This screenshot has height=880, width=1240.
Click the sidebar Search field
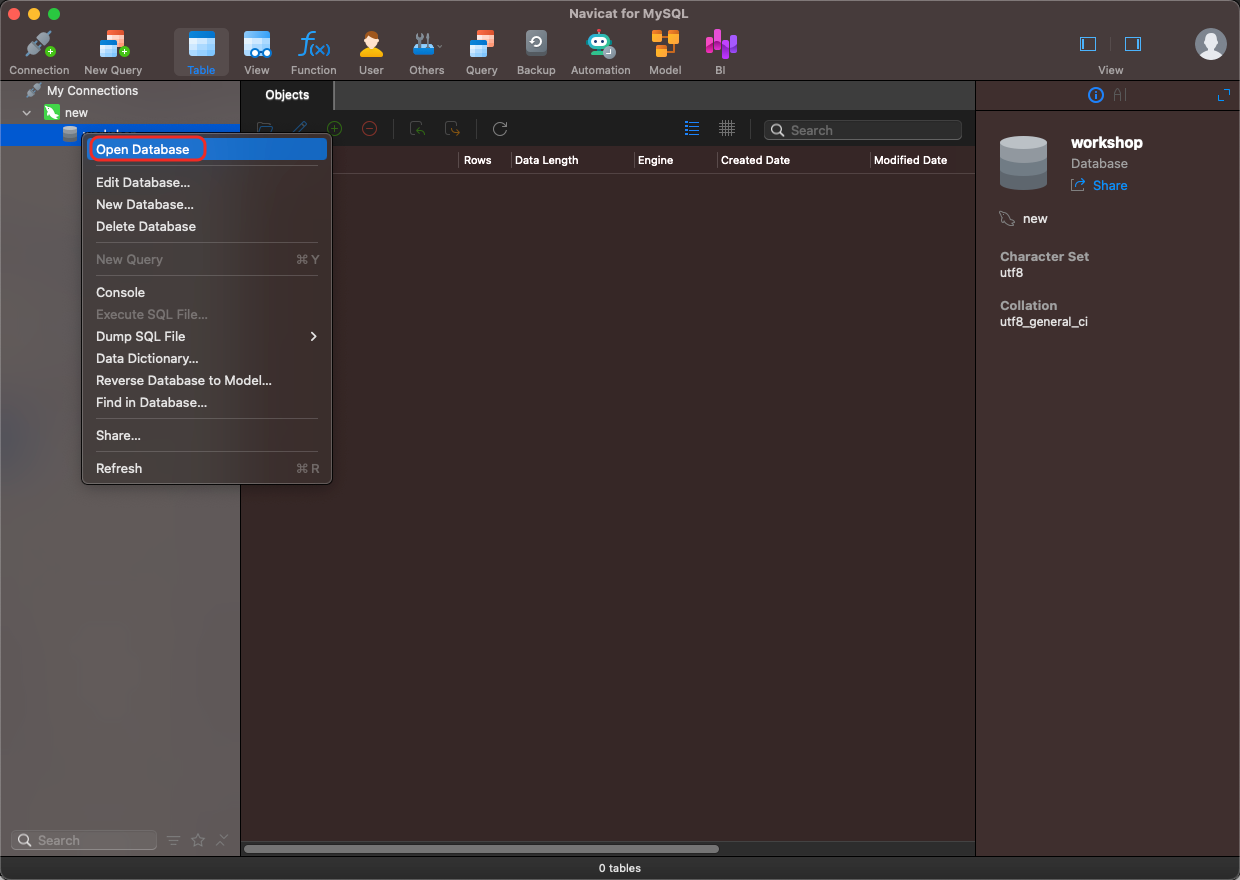pos(84,840)
